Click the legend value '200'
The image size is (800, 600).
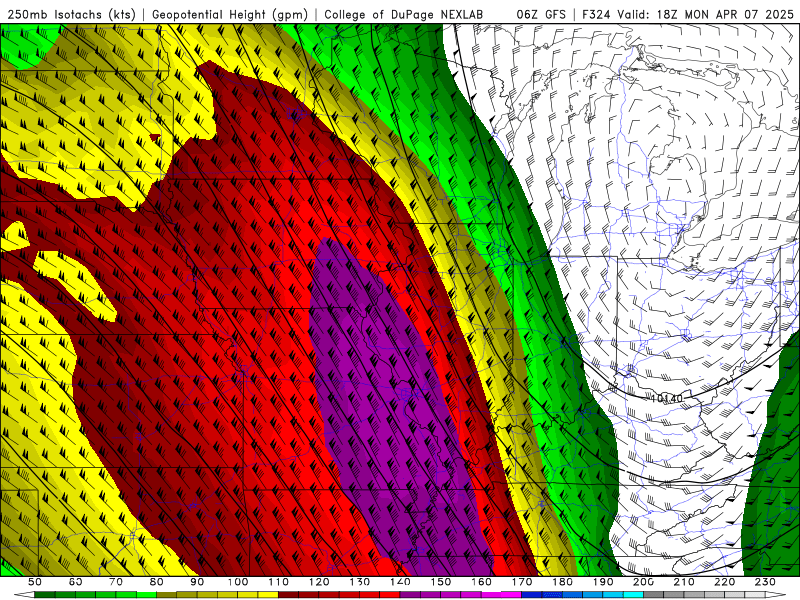point(643,582)
